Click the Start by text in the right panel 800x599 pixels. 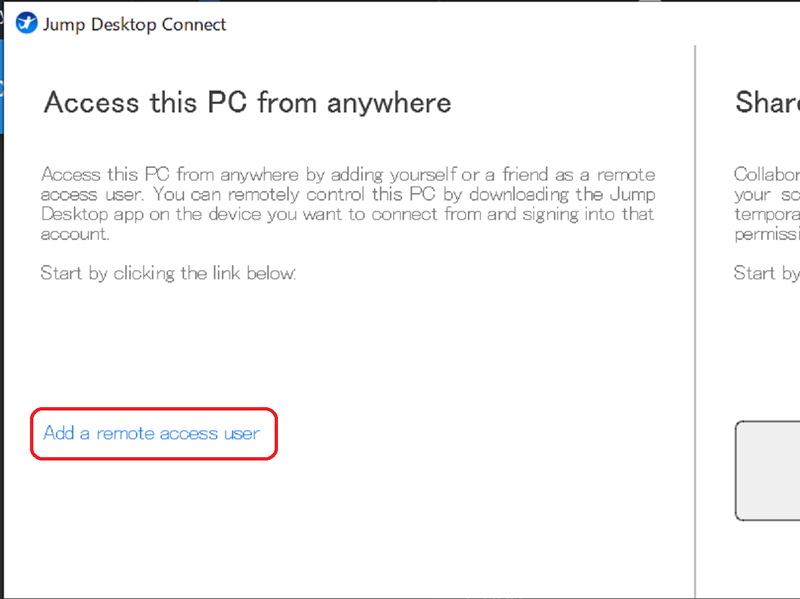coord(766,273)
